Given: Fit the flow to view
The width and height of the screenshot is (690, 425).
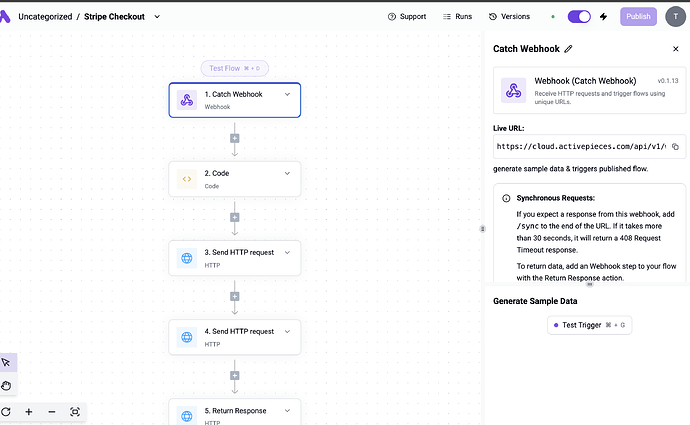Looking at the screenshot, I should tap(75, 412).
